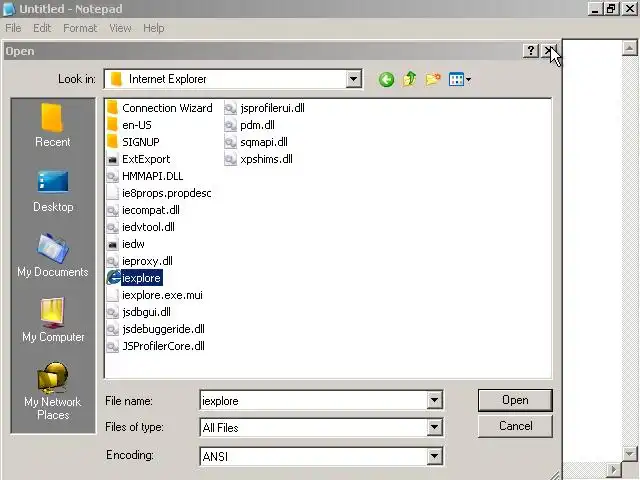Select the sqmapi.dll file

pos(256,142)
